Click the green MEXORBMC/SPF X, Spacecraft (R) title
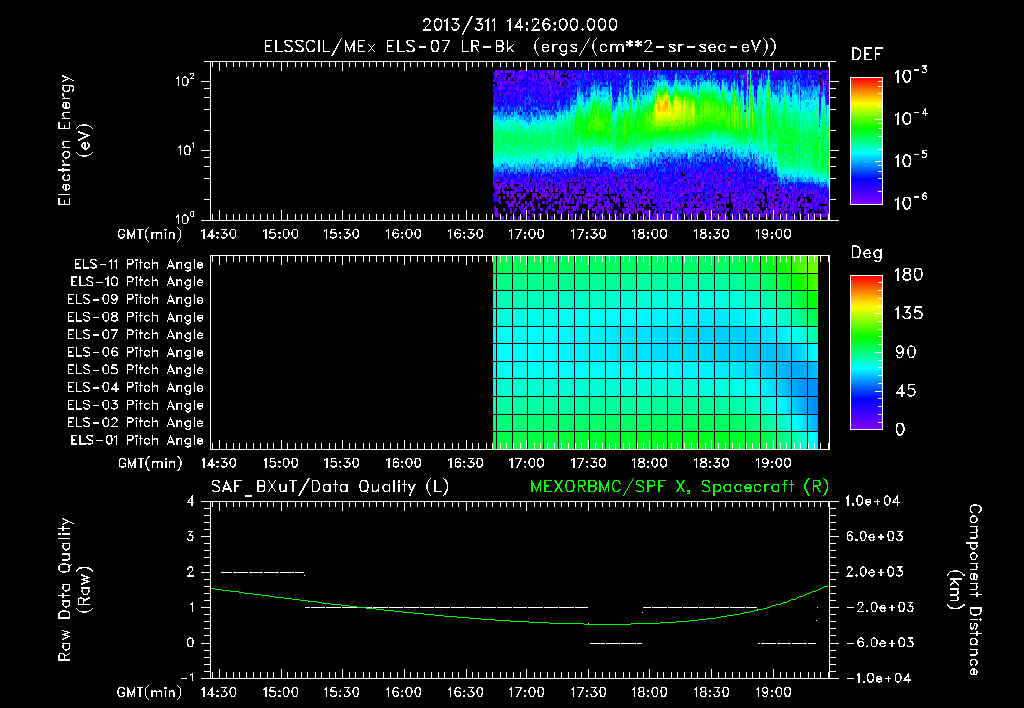Image resolution: width=1024 pixels, height=708 pixels. pyautogui.click(x=679, y=487)
